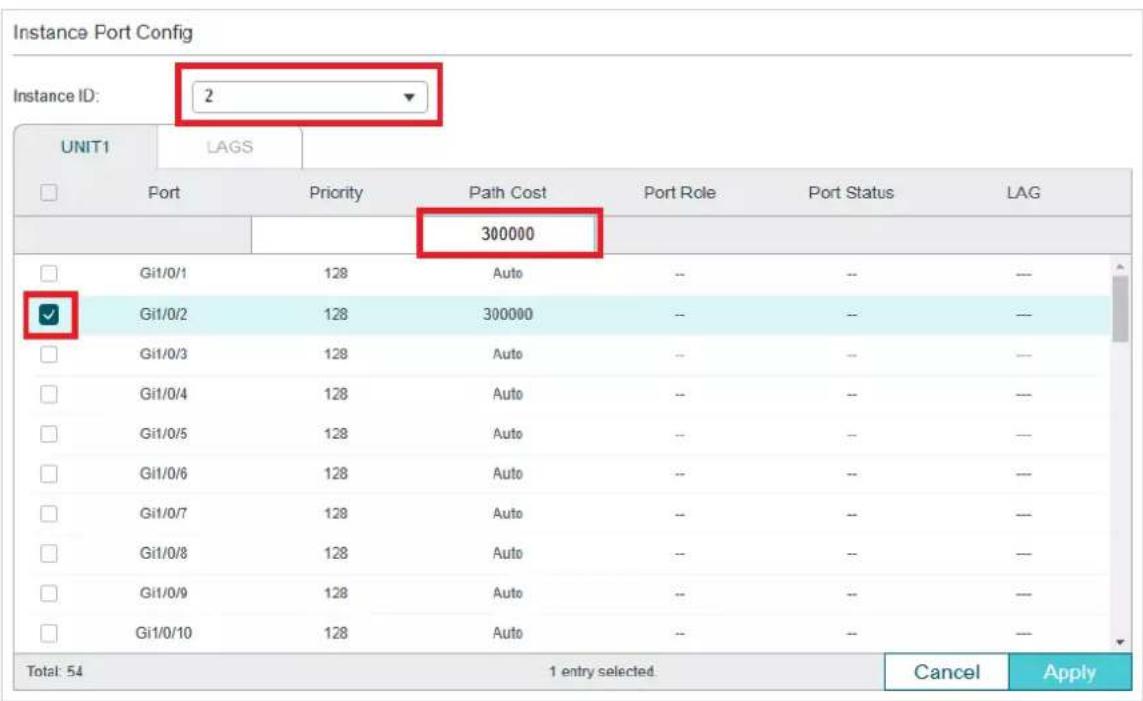Screen dimensions: 1143x701
Task: Check the Gi1/0/1 row checkbox
Action: click(49, 273)
